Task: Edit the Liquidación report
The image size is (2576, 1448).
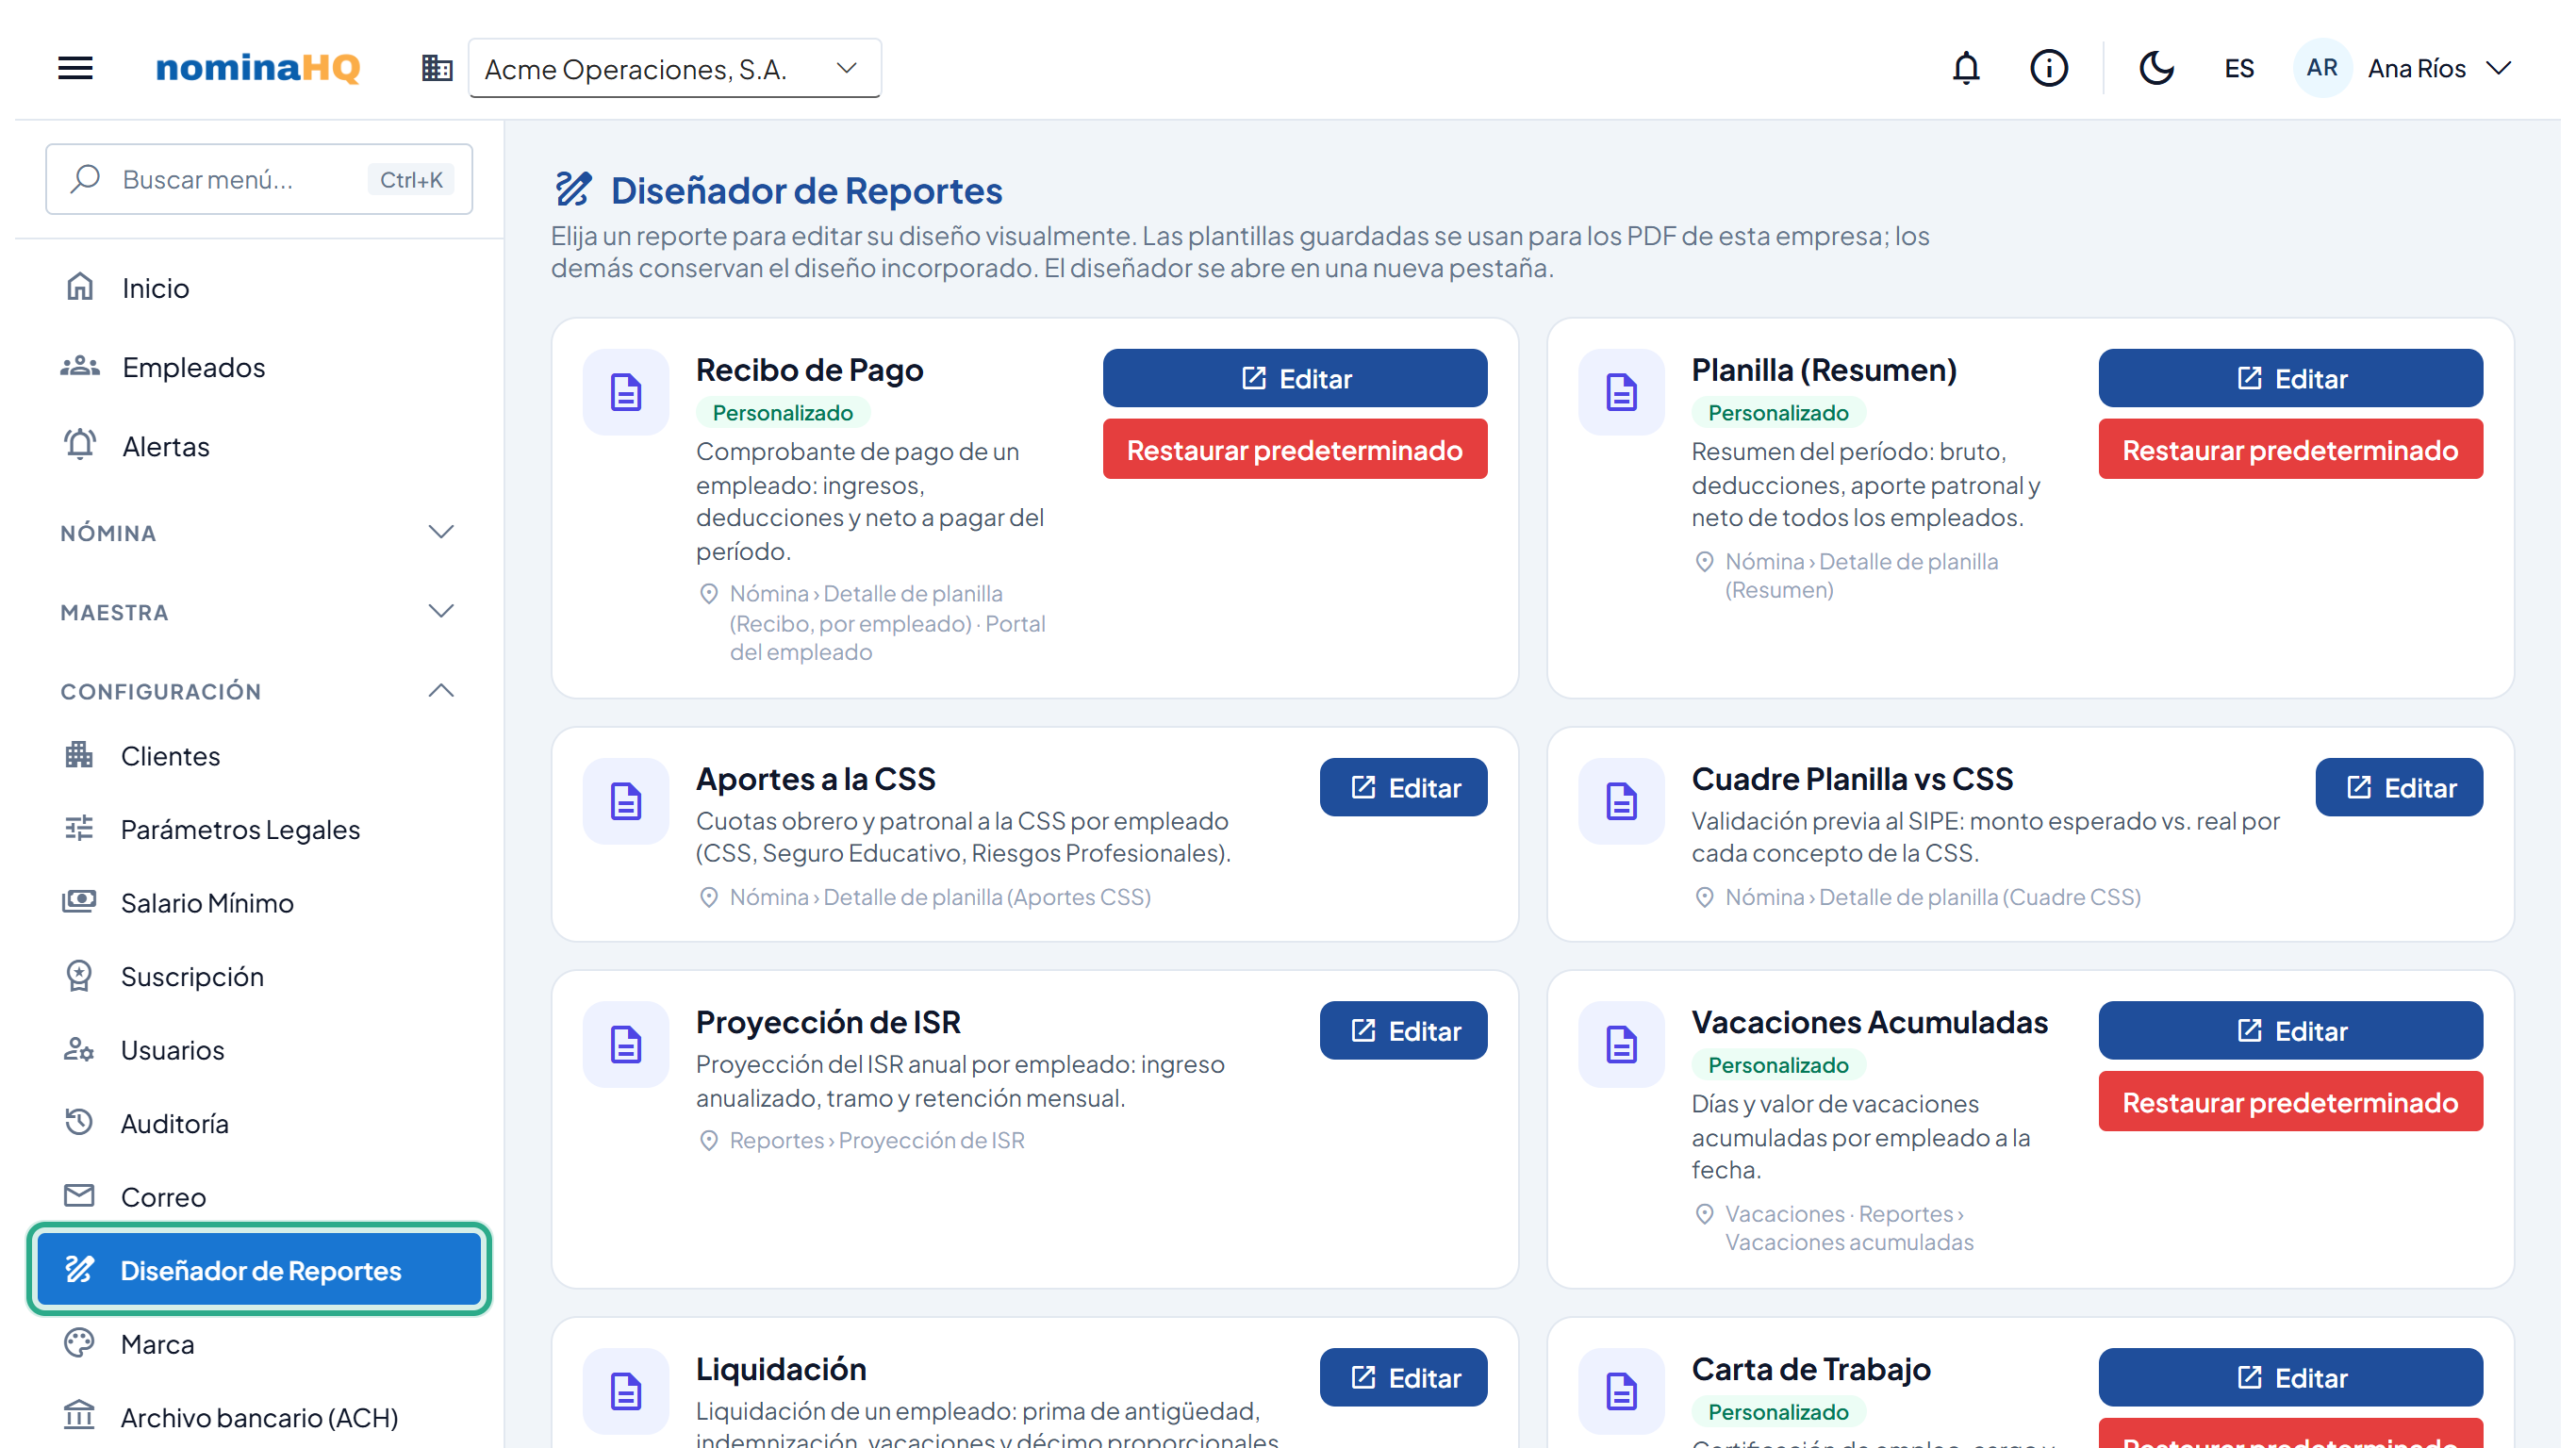Action: coord(1404,1377)
